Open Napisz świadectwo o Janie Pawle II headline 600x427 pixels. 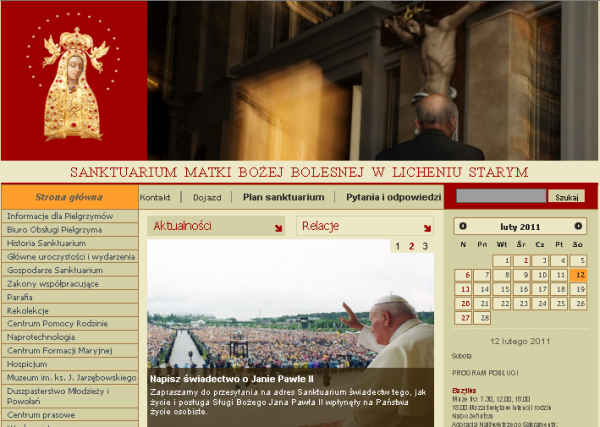pos(232,379)
